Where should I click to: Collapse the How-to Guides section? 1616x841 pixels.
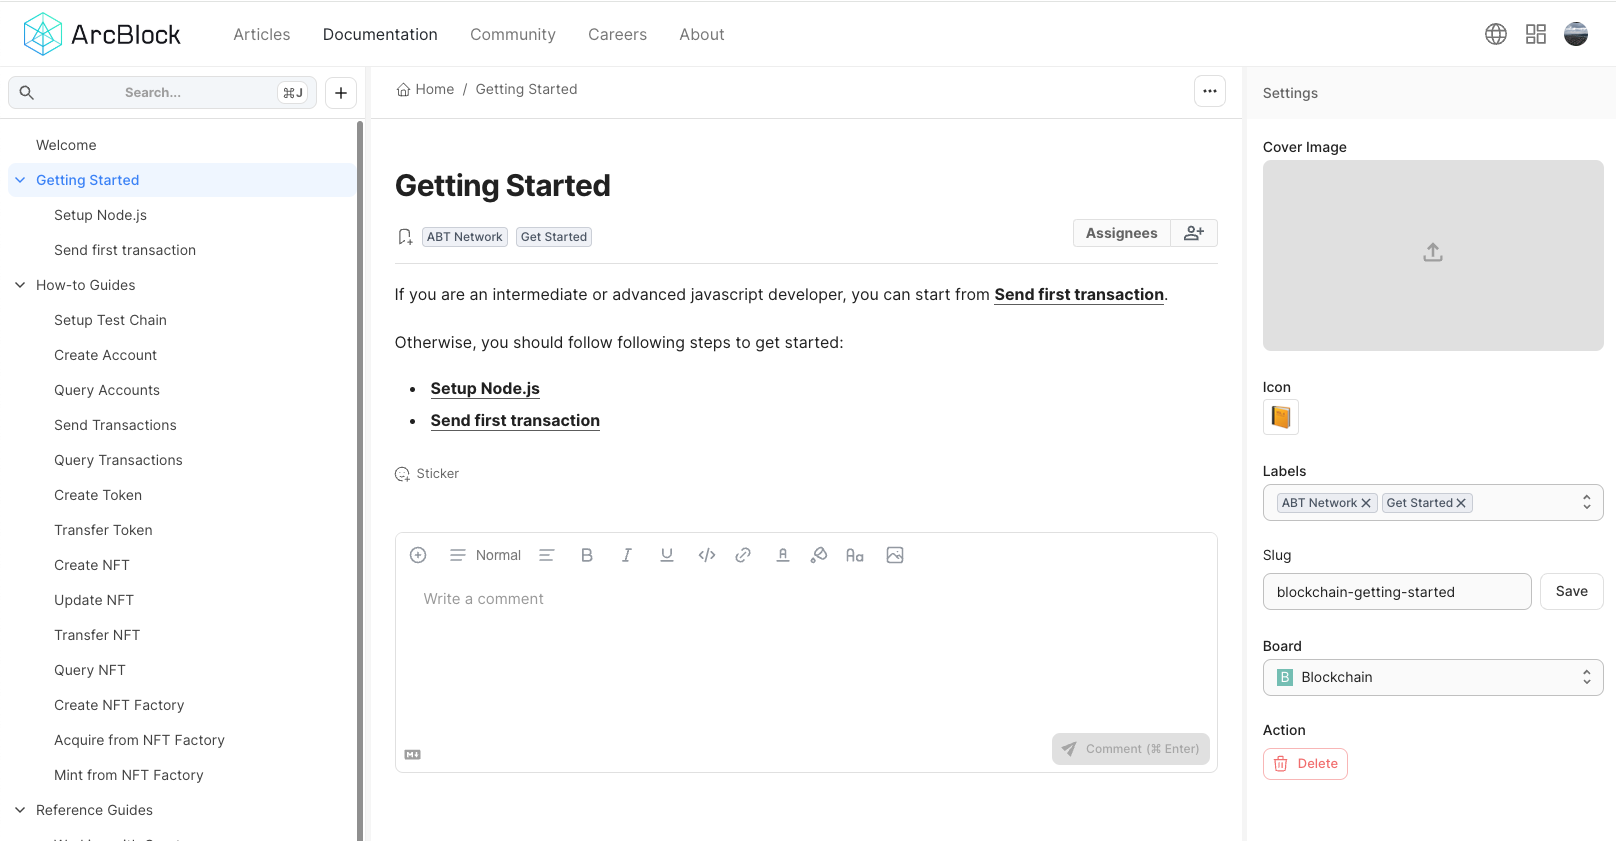20,285
